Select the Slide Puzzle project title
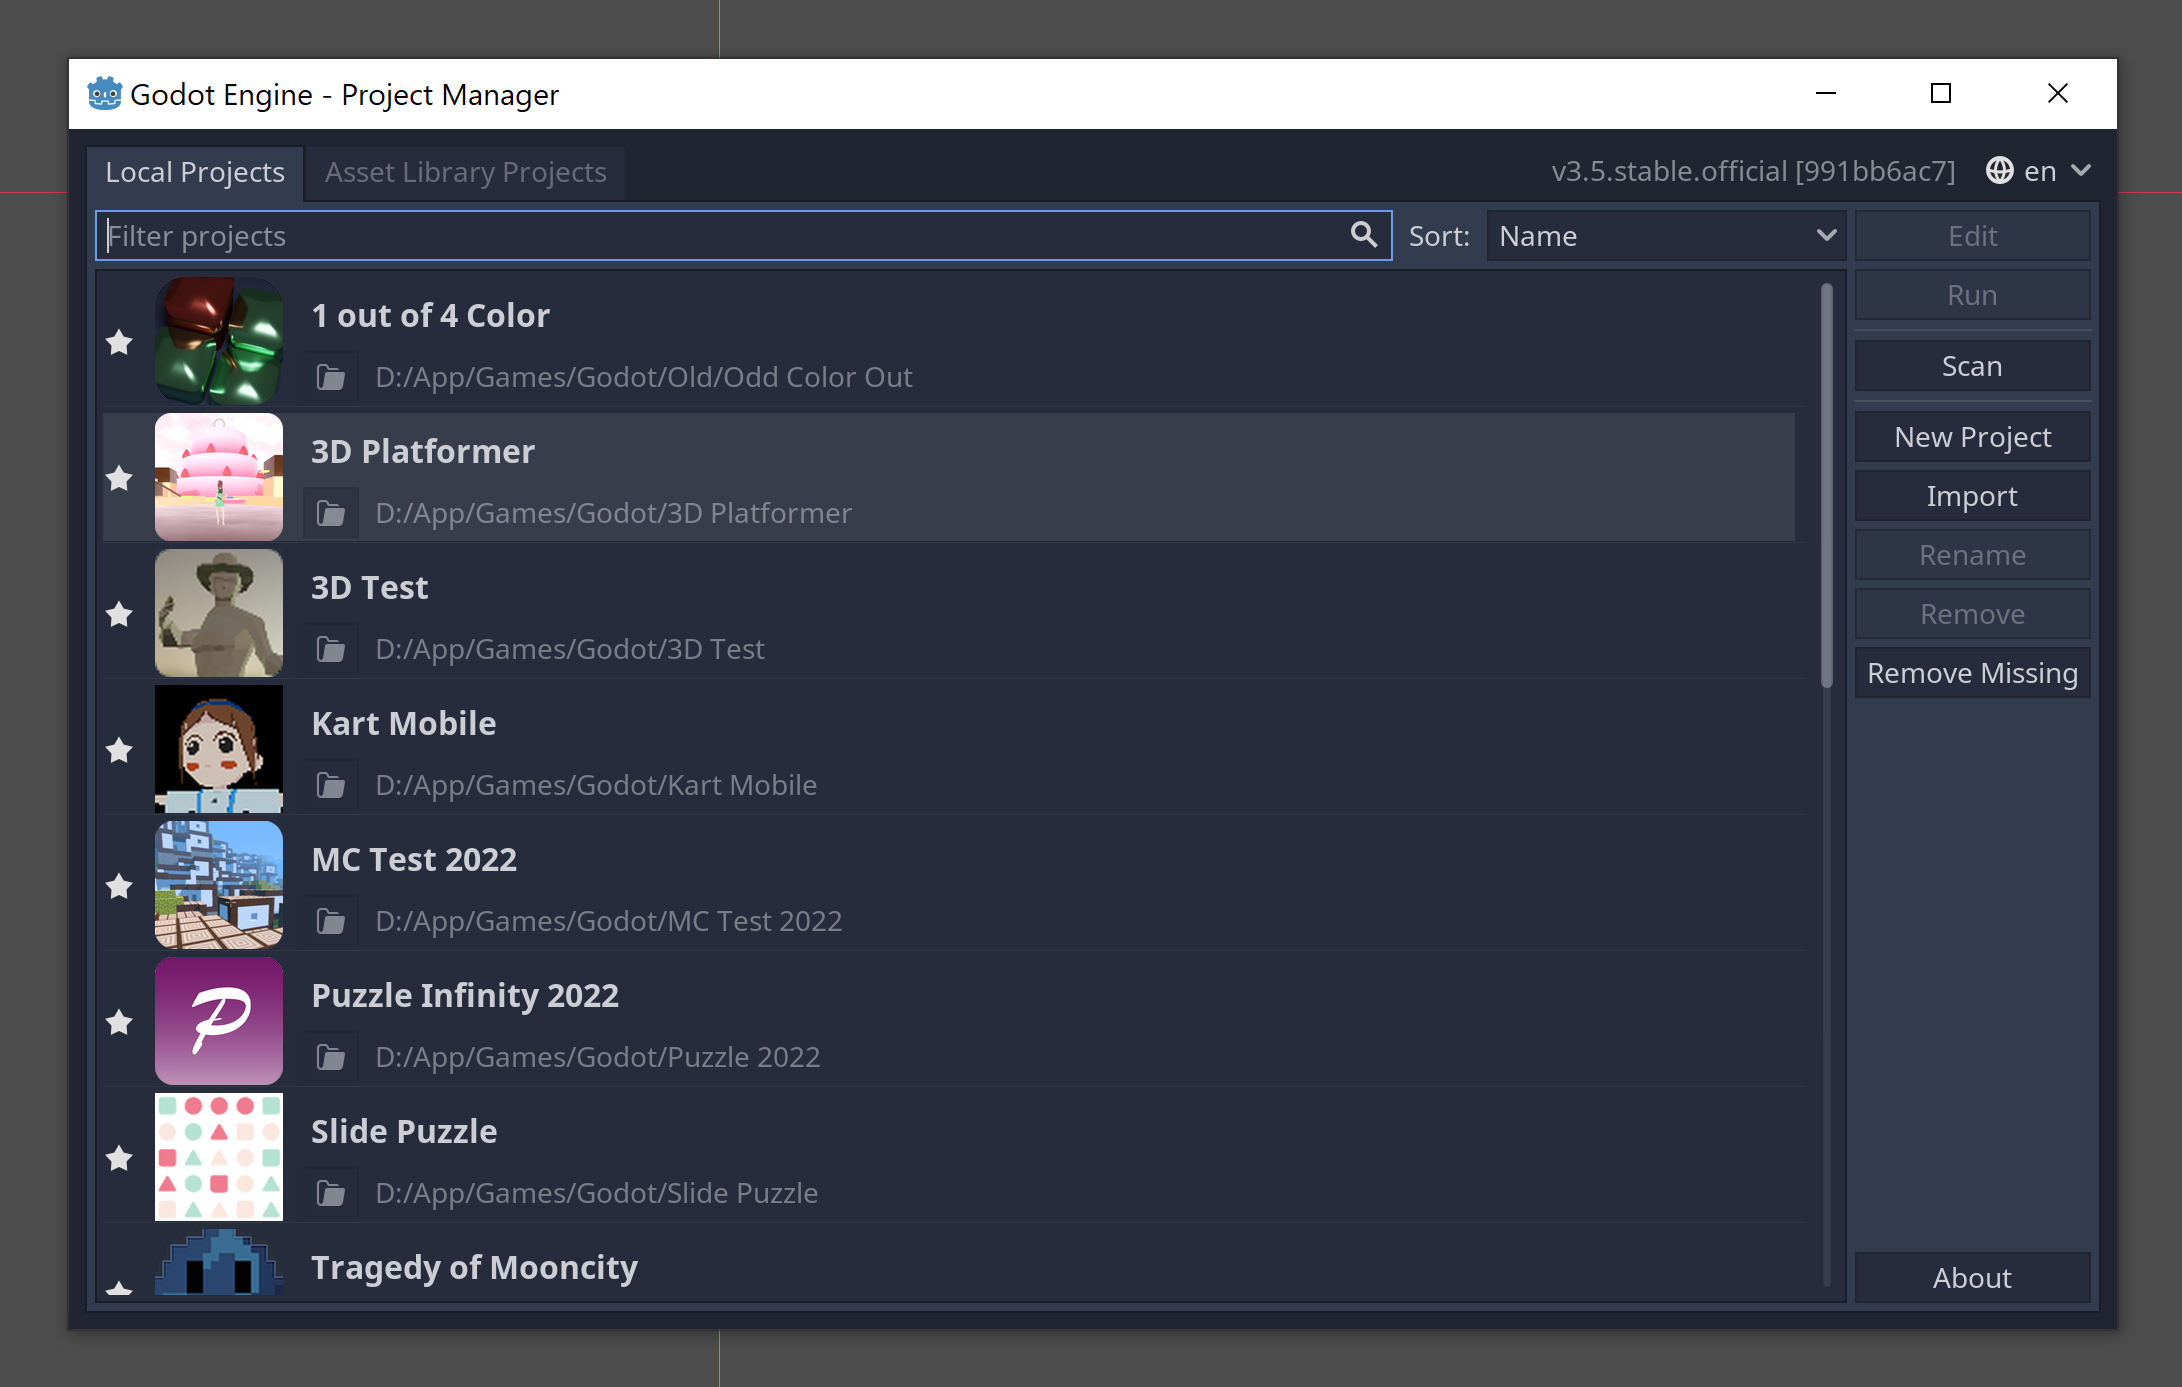 (x=404, y=1131)
